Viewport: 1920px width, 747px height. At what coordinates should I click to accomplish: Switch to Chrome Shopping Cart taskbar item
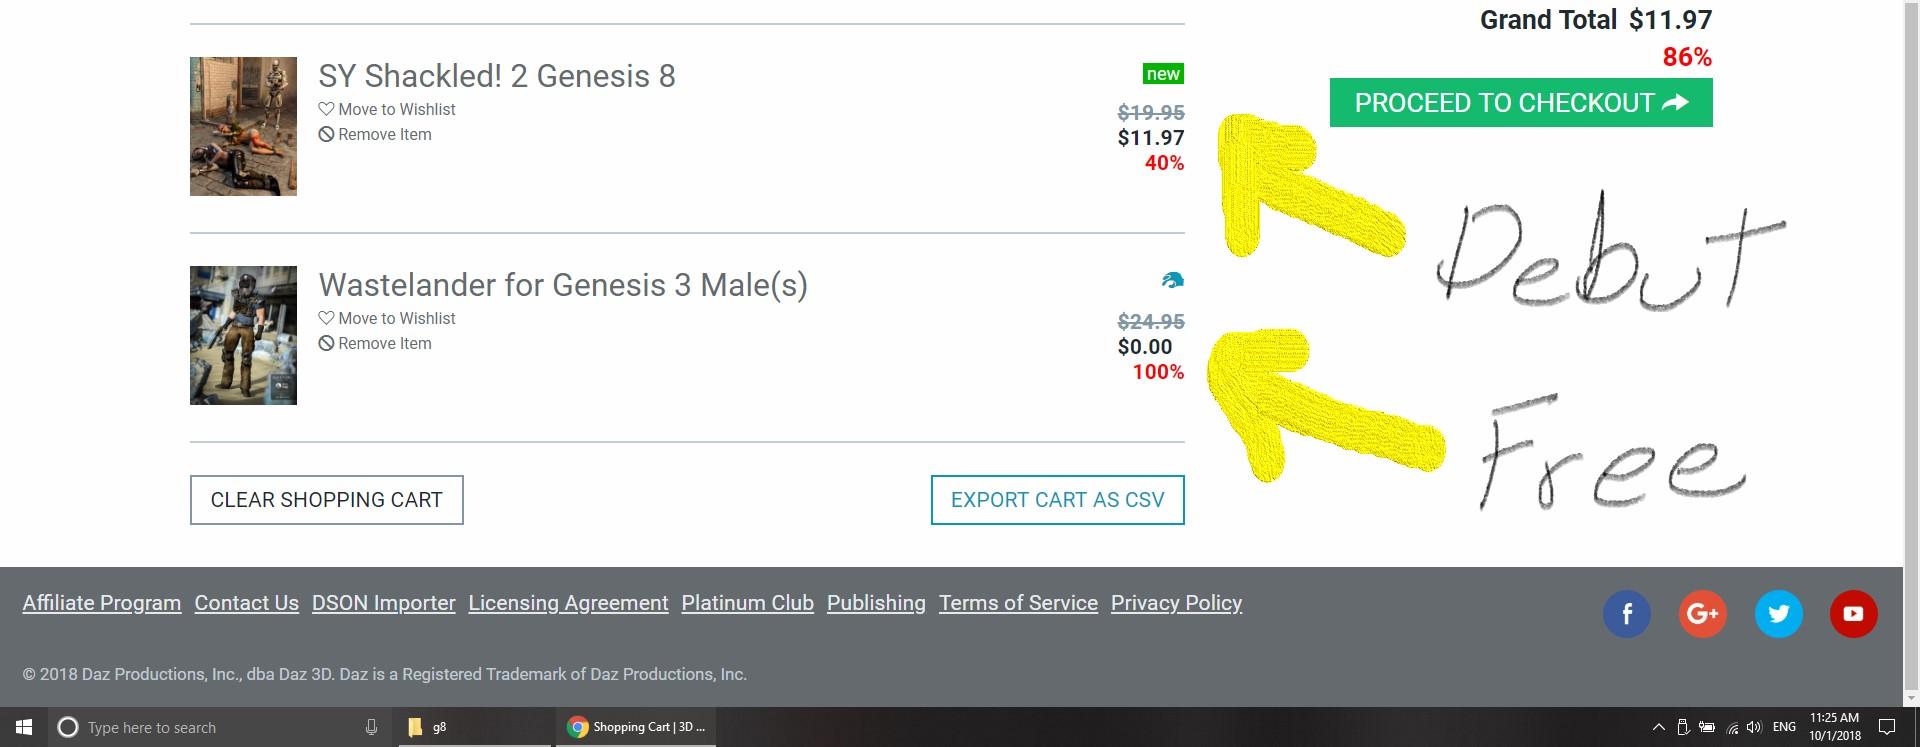point(636,727)
